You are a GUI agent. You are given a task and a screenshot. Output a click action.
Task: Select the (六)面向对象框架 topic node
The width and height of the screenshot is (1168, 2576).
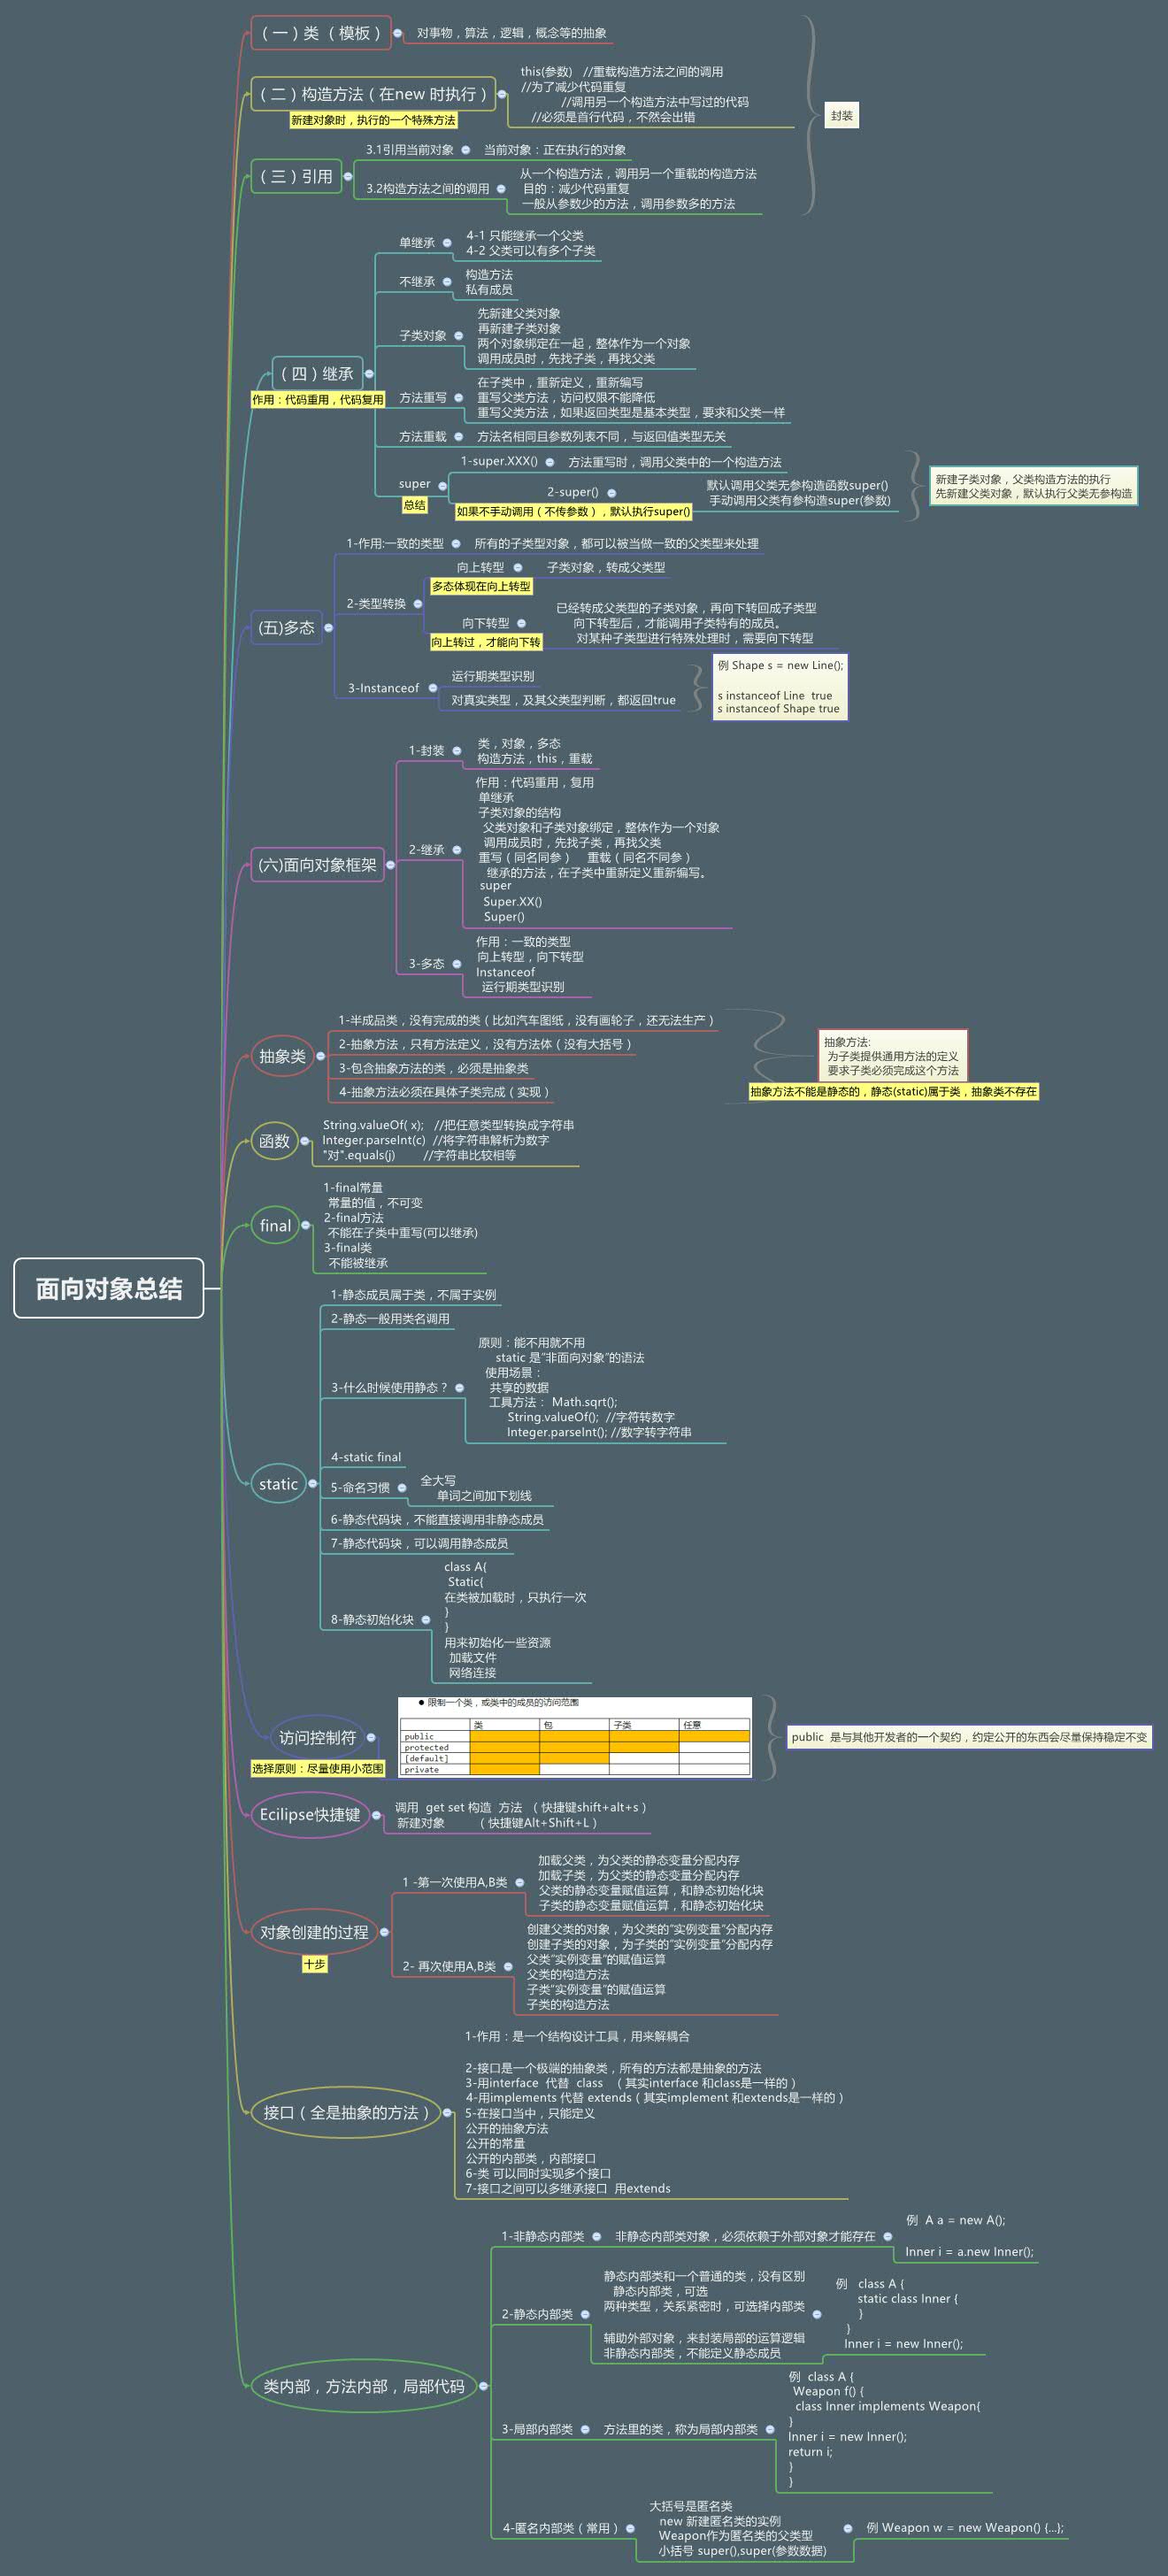pyautogui.click(x=317, y=865)
